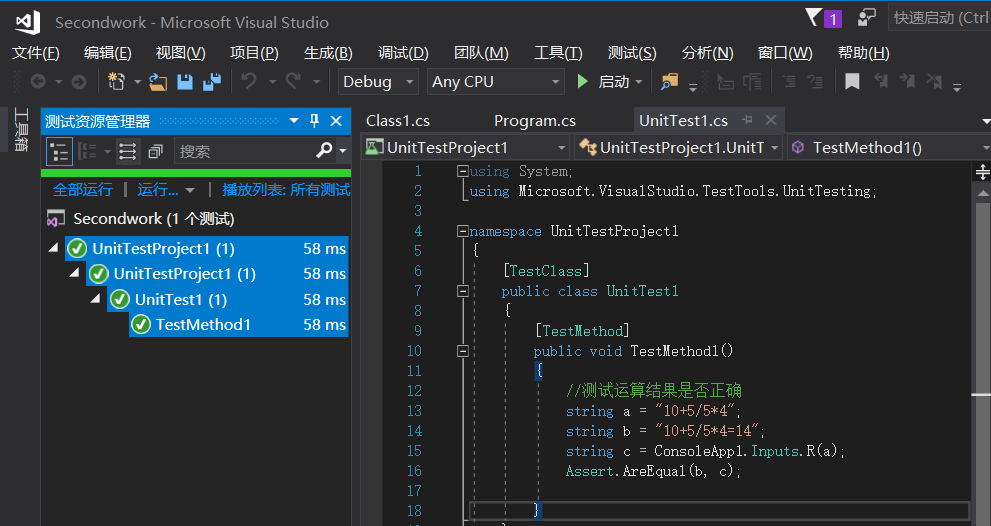Screen dimensions: 991x526
Task: Click the find in files icon
Action: tap(669, 82)
